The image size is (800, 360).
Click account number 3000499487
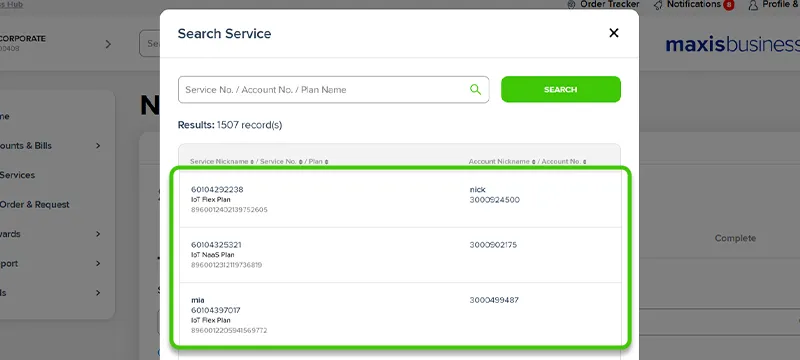pyautogui.click(x=494, y=300)
